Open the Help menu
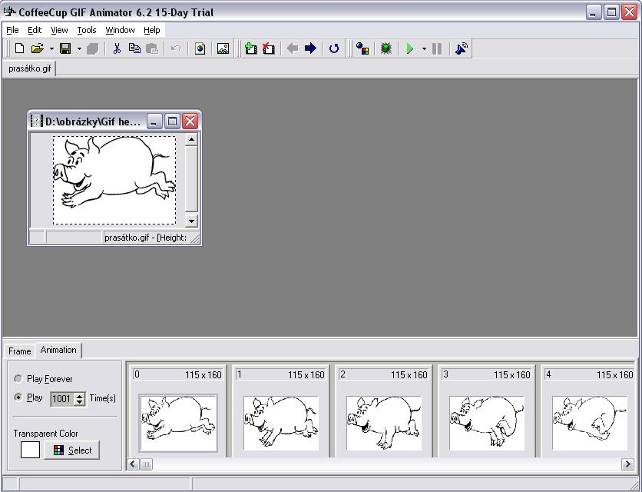The image size is (642, 492). (151, 30)
